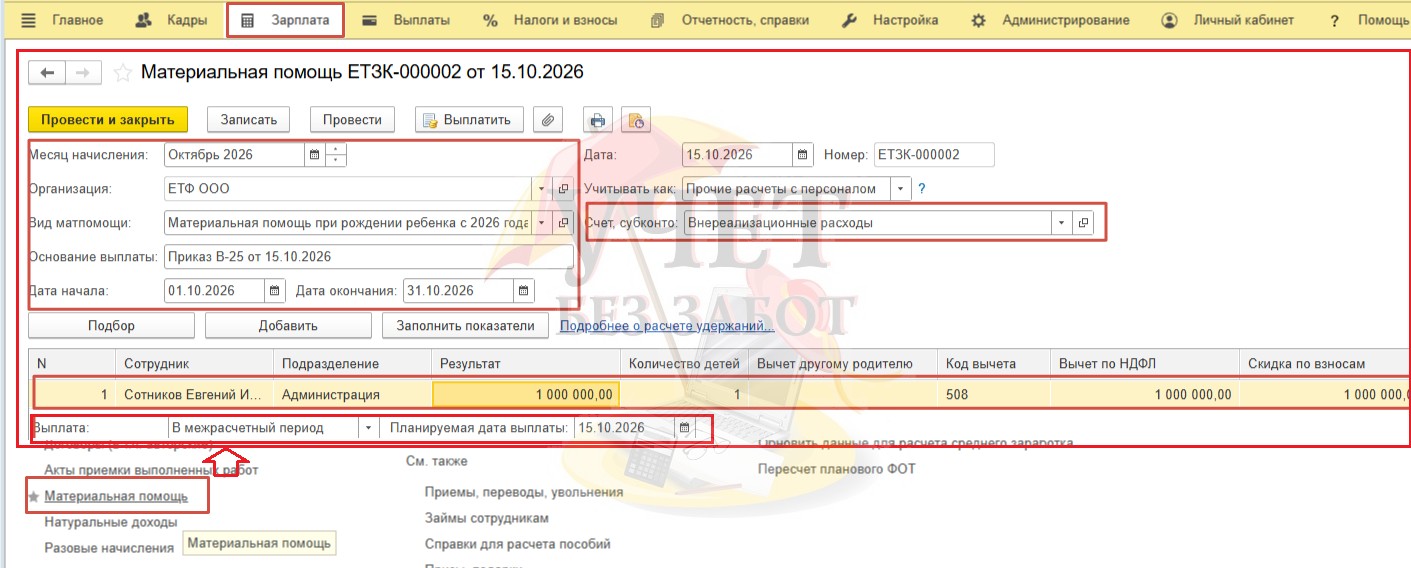Open Справки для расчета пособий link
Viewport: 1411px width, 568px height.
click(517, 544)
